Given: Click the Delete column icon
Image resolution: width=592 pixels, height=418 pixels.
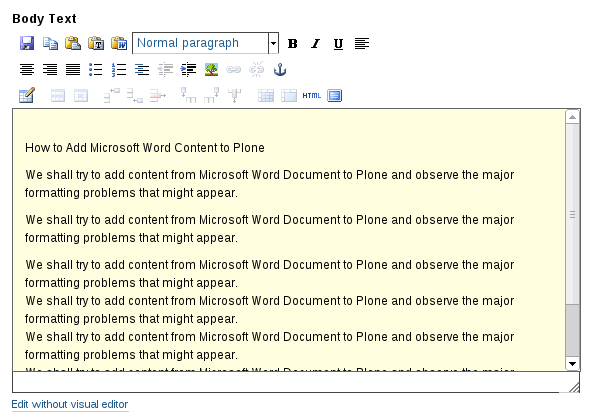Looking at the screenshot, I should 234,96.
